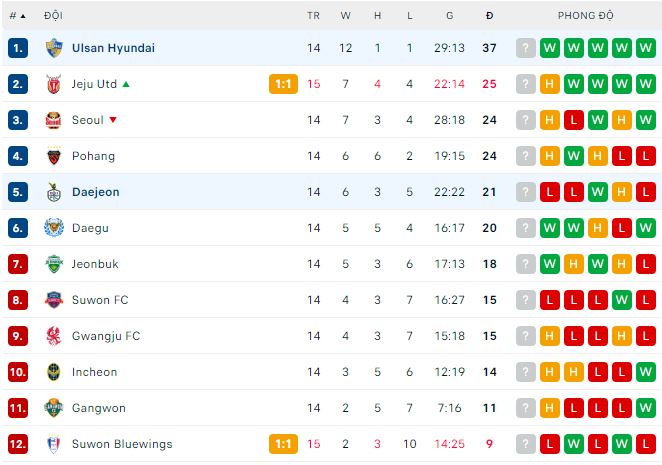
Task: Sort standings by Đ points header
Action: point(489,16)
